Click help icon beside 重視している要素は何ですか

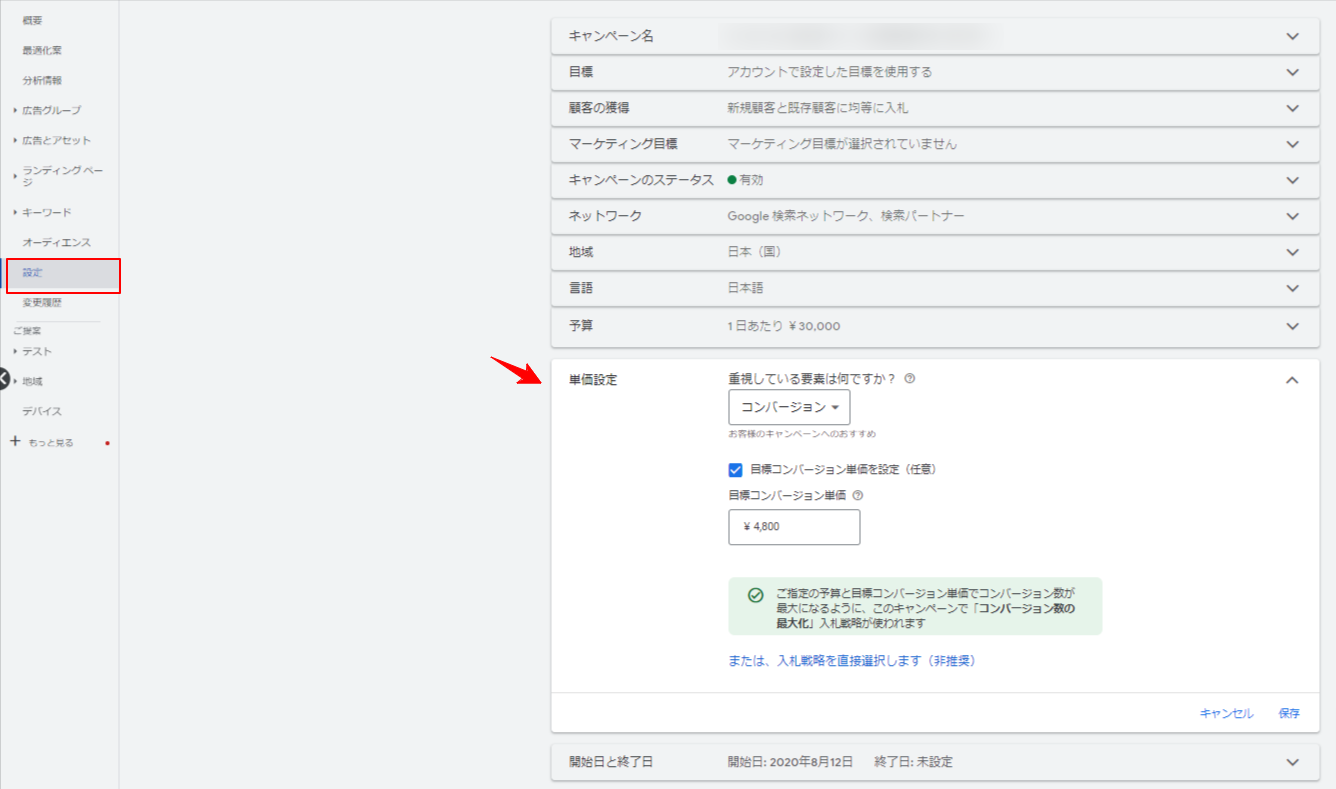tap(909, 379)
